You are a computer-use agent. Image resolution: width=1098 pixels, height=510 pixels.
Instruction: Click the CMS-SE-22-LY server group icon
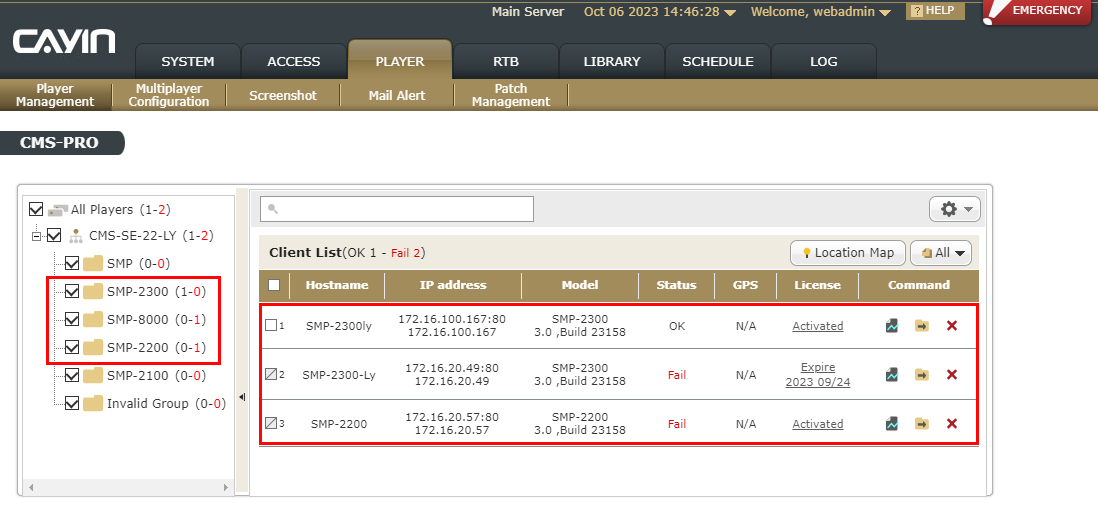[75, 236]
